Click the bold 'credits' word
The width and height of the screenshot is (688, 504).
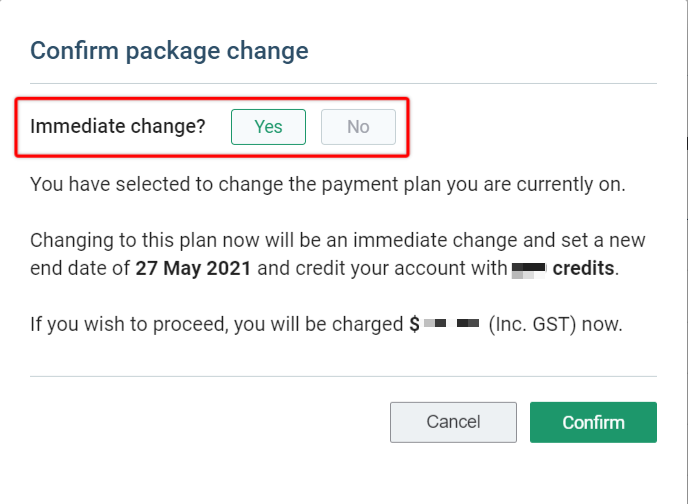584,270
